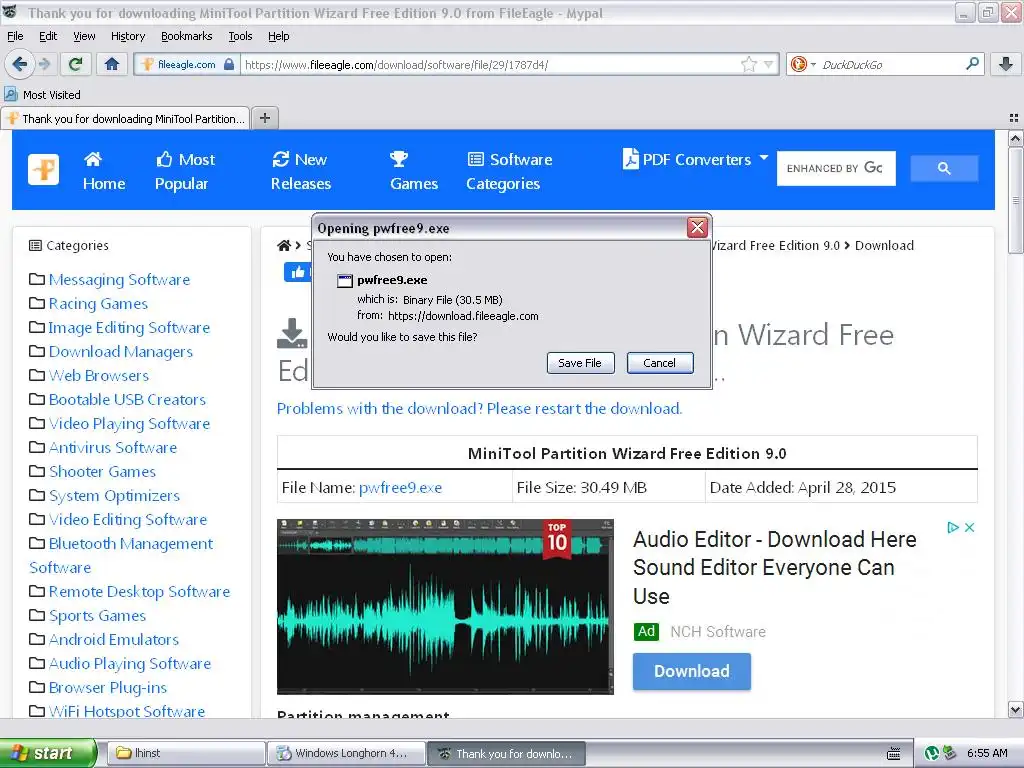Open Android Emulators category
The height and width of the screenshot is (768, 1024).
click(x=114, y=639)
